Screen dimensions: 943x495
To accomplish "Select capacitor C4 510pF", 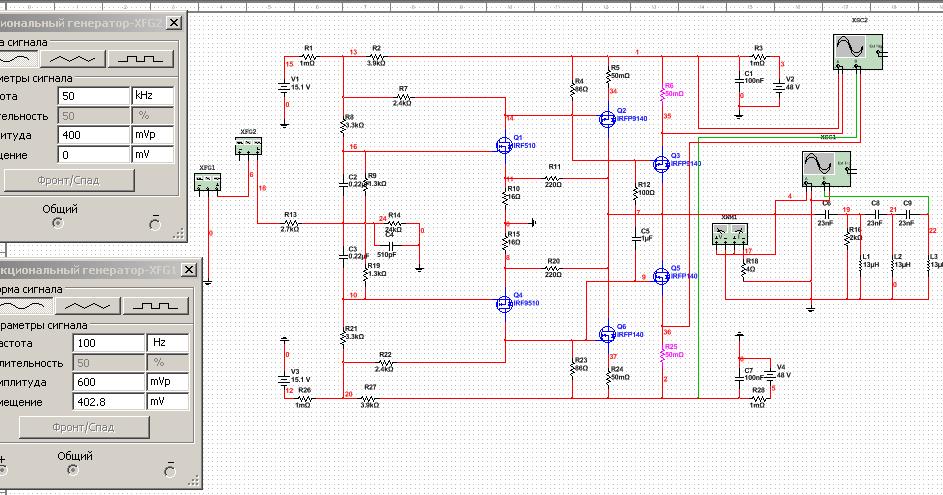I will (389, 245).
